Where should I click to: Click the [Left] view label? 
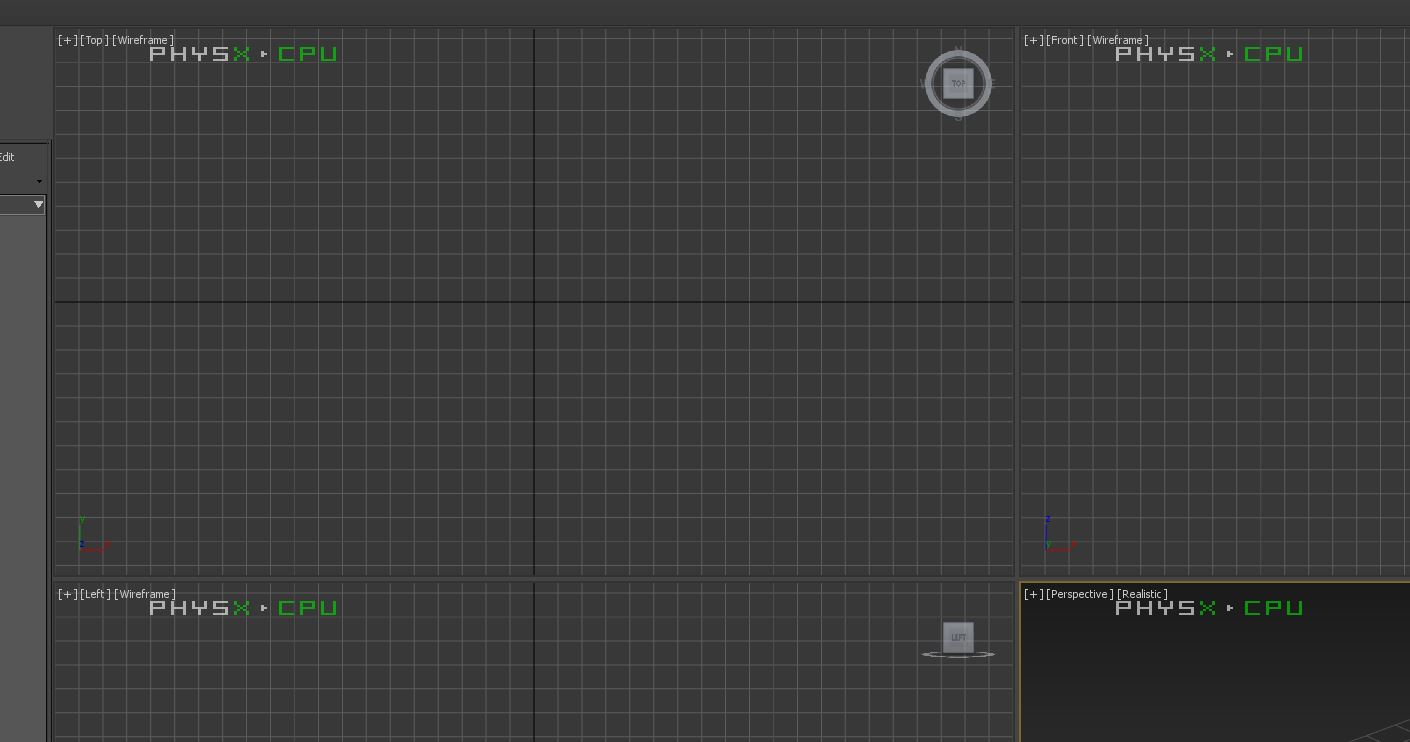click(x=96, y=595)
